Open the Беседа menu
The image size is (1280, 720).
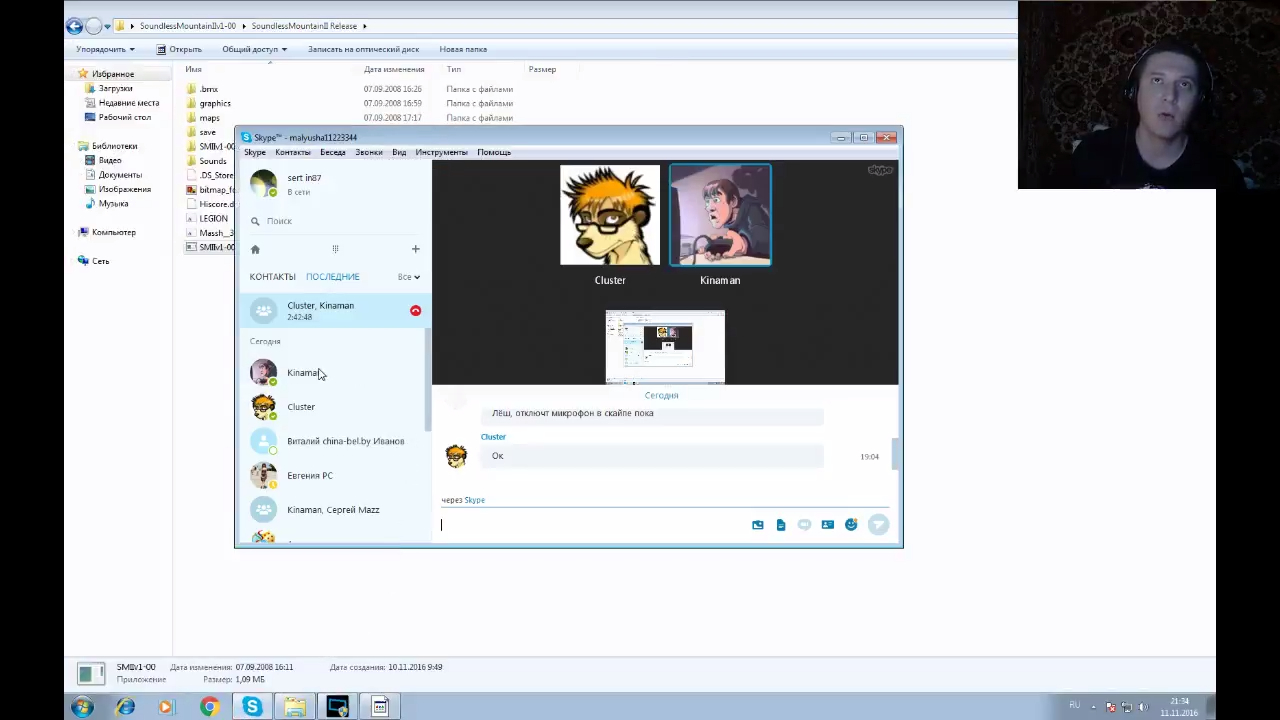(333, 152)
